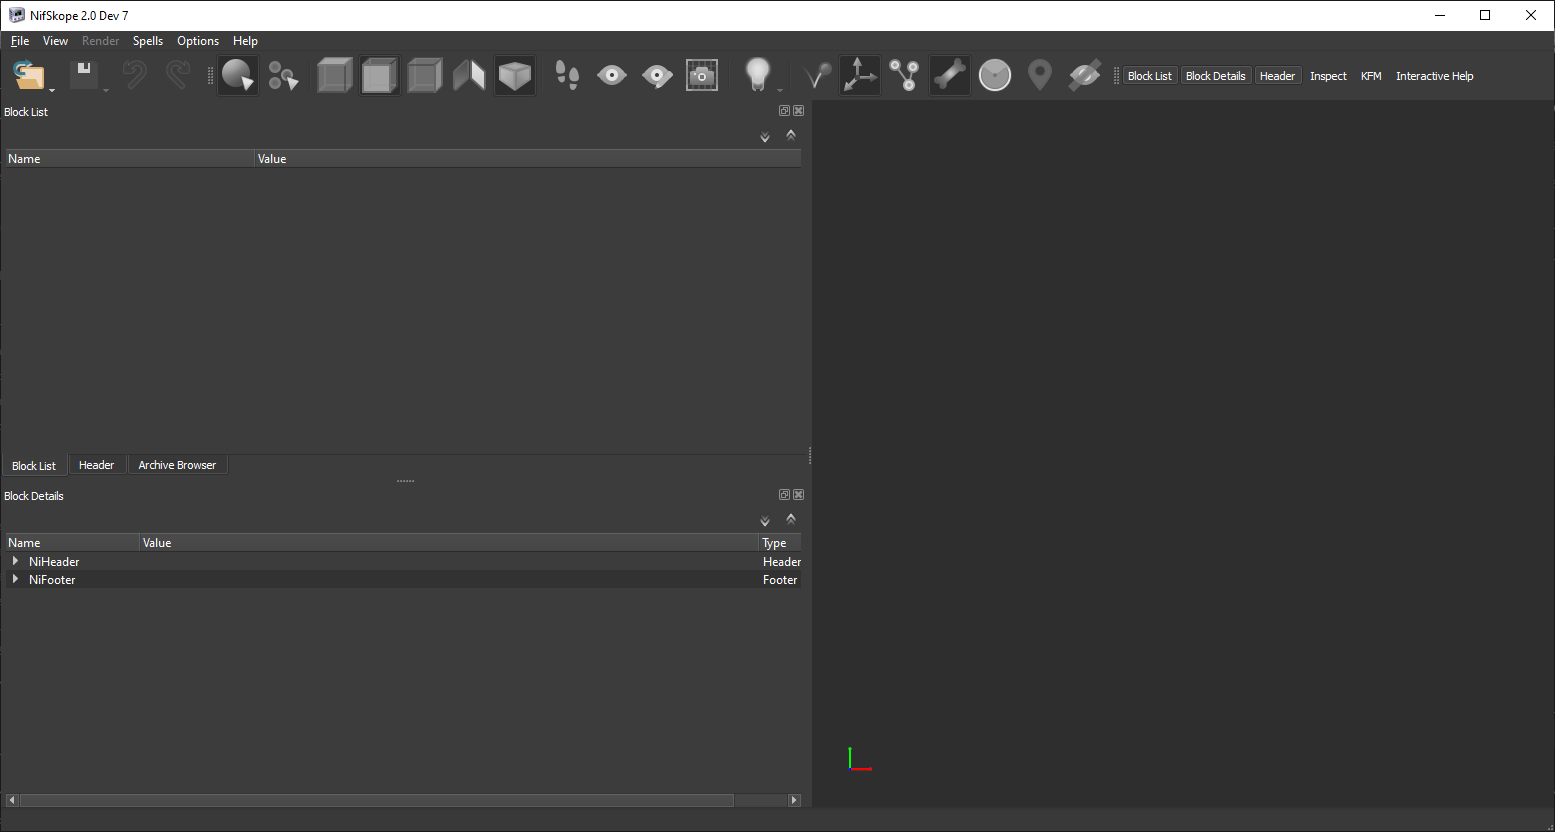Collapse all rows in Block Details panel

pos(791,519)
